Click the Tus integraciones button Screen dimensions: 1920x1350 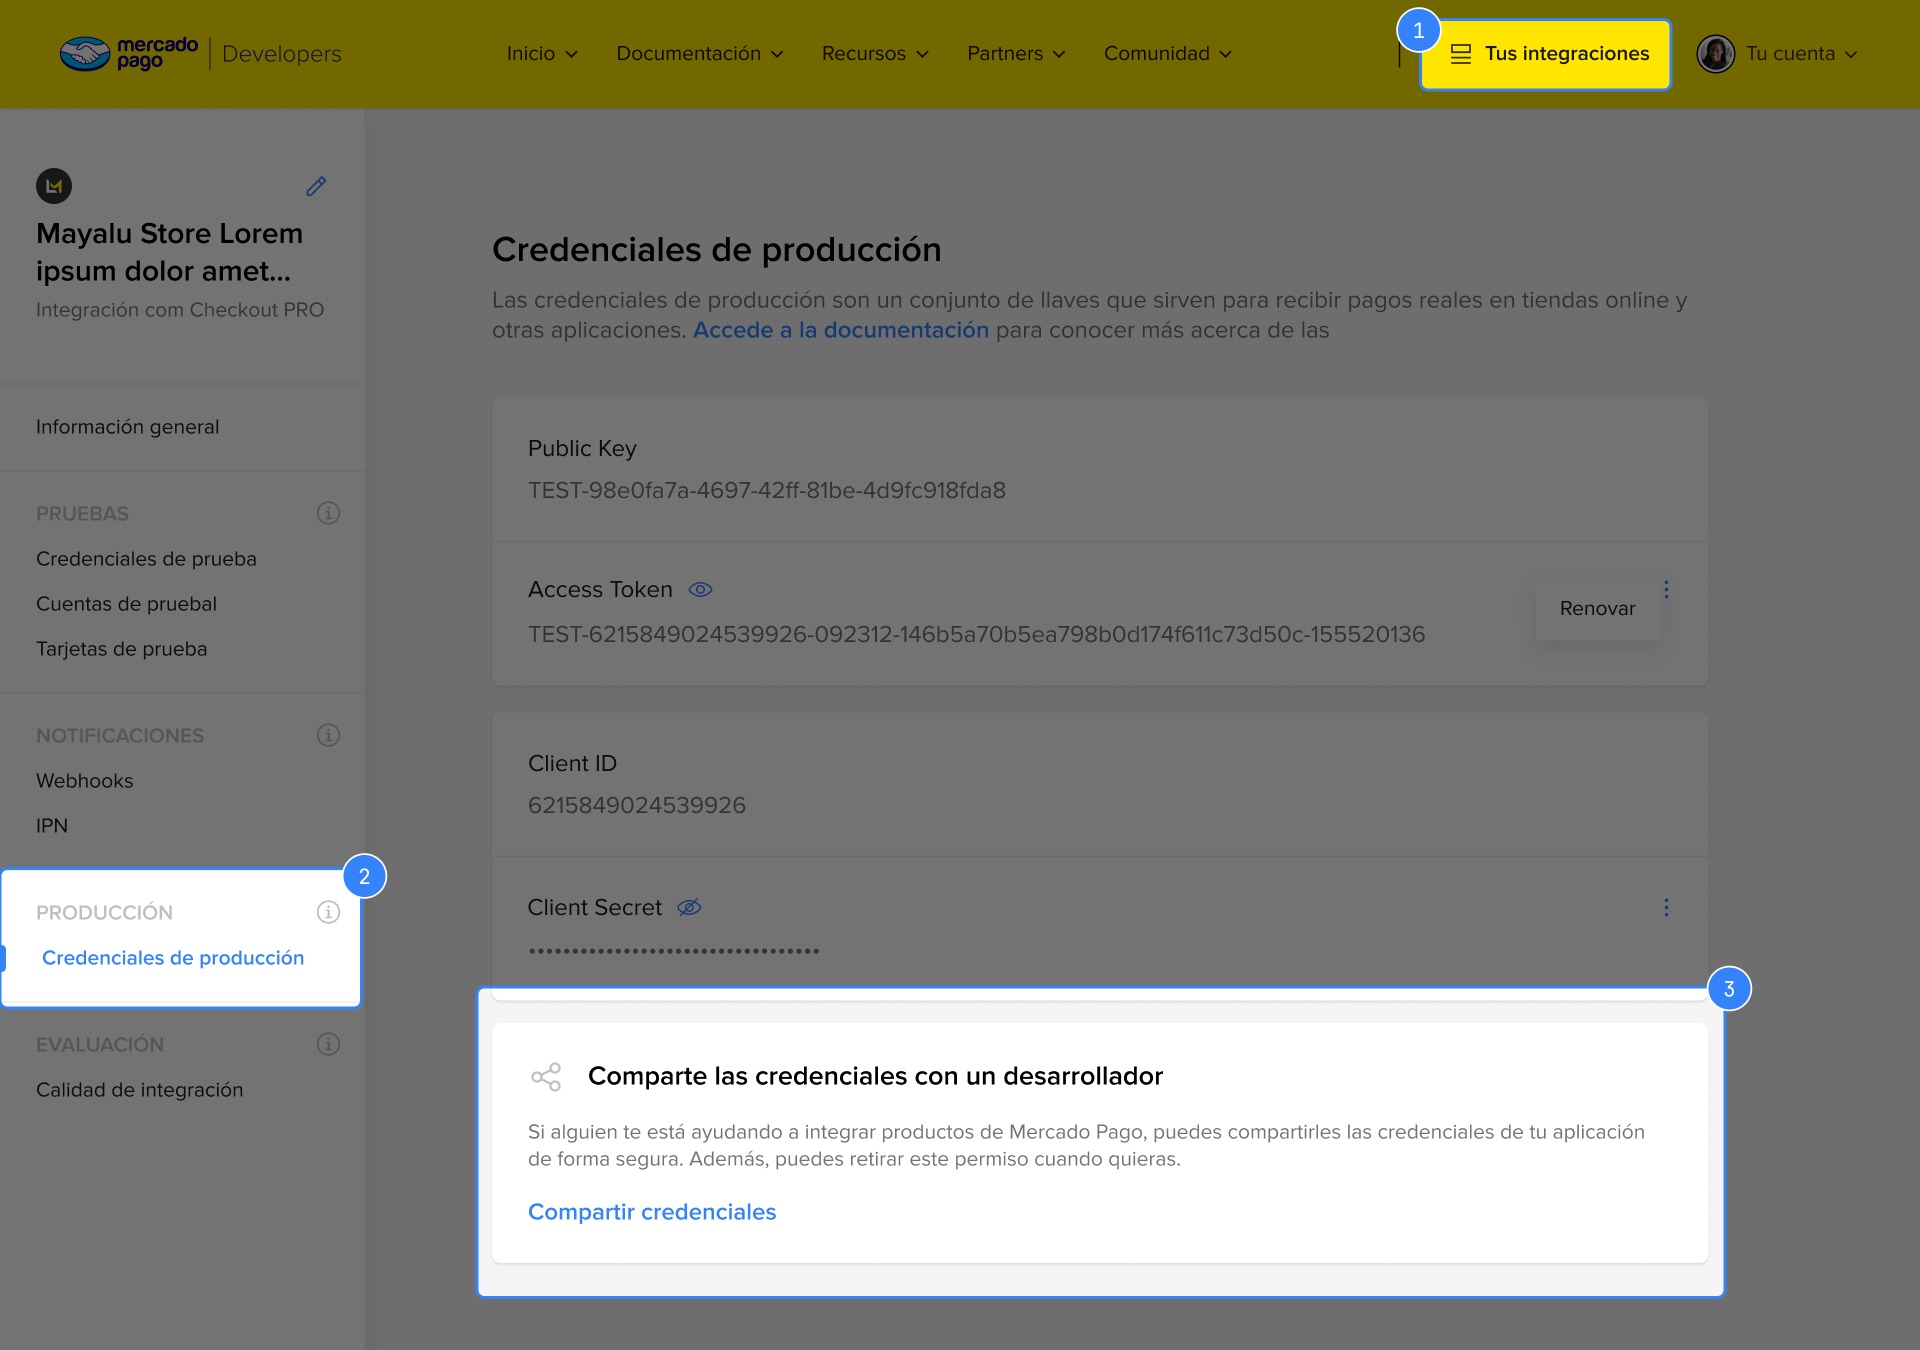point(1545,54)
